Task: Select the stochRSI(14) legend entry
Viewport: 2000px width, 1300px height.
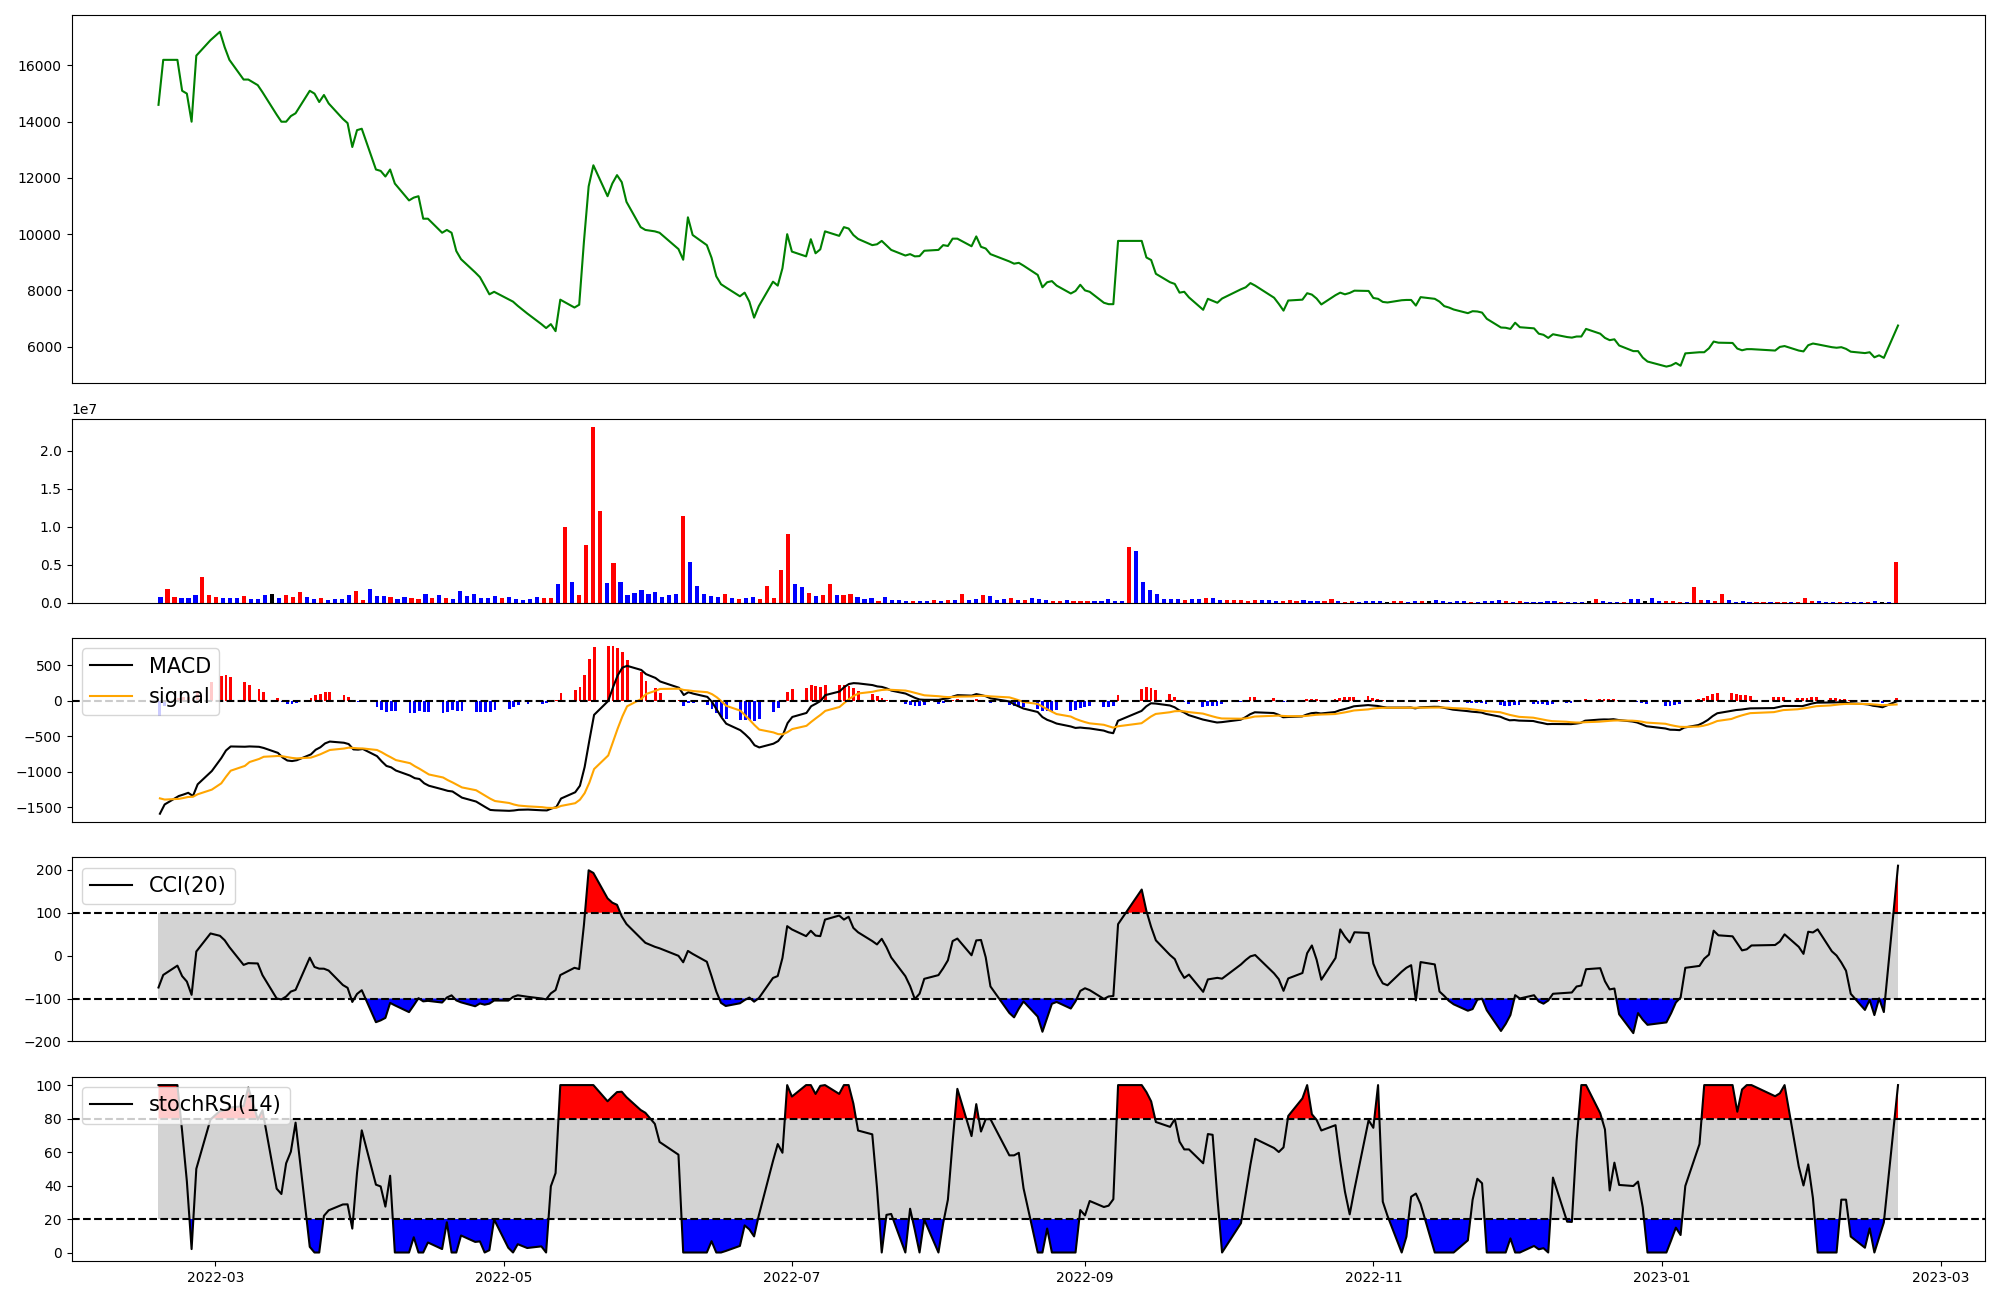Action: [214, 1104]
